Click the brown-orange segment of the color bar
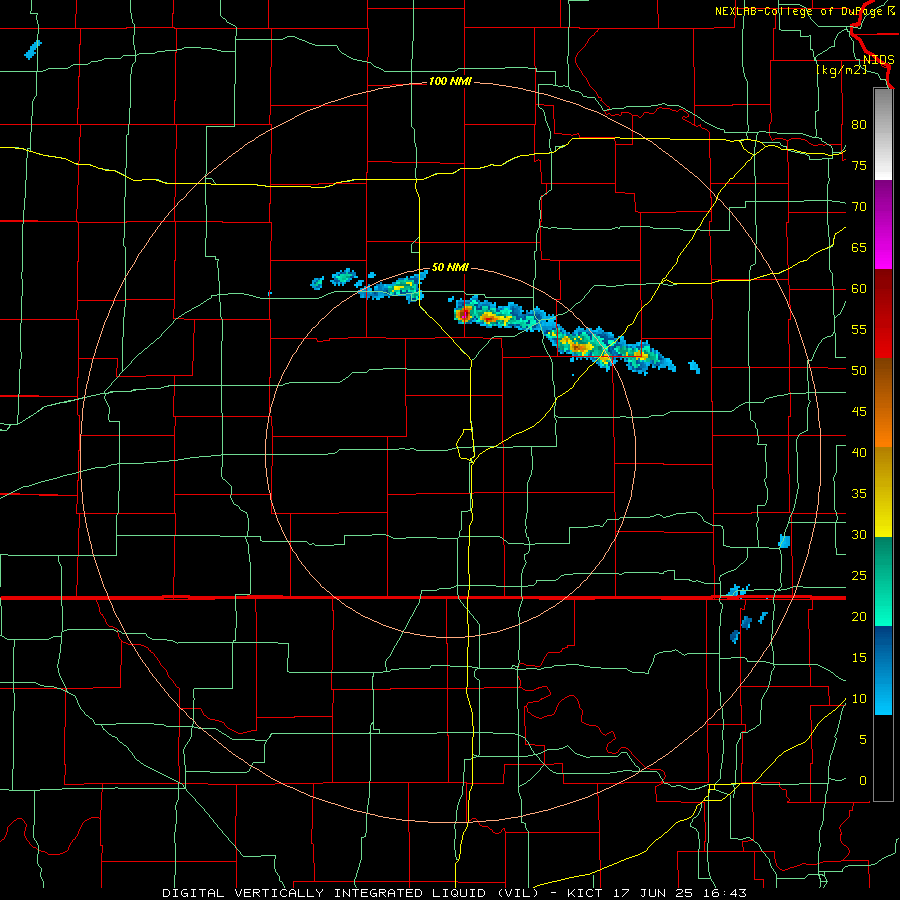900x900 pixels. tap(883, 402)
